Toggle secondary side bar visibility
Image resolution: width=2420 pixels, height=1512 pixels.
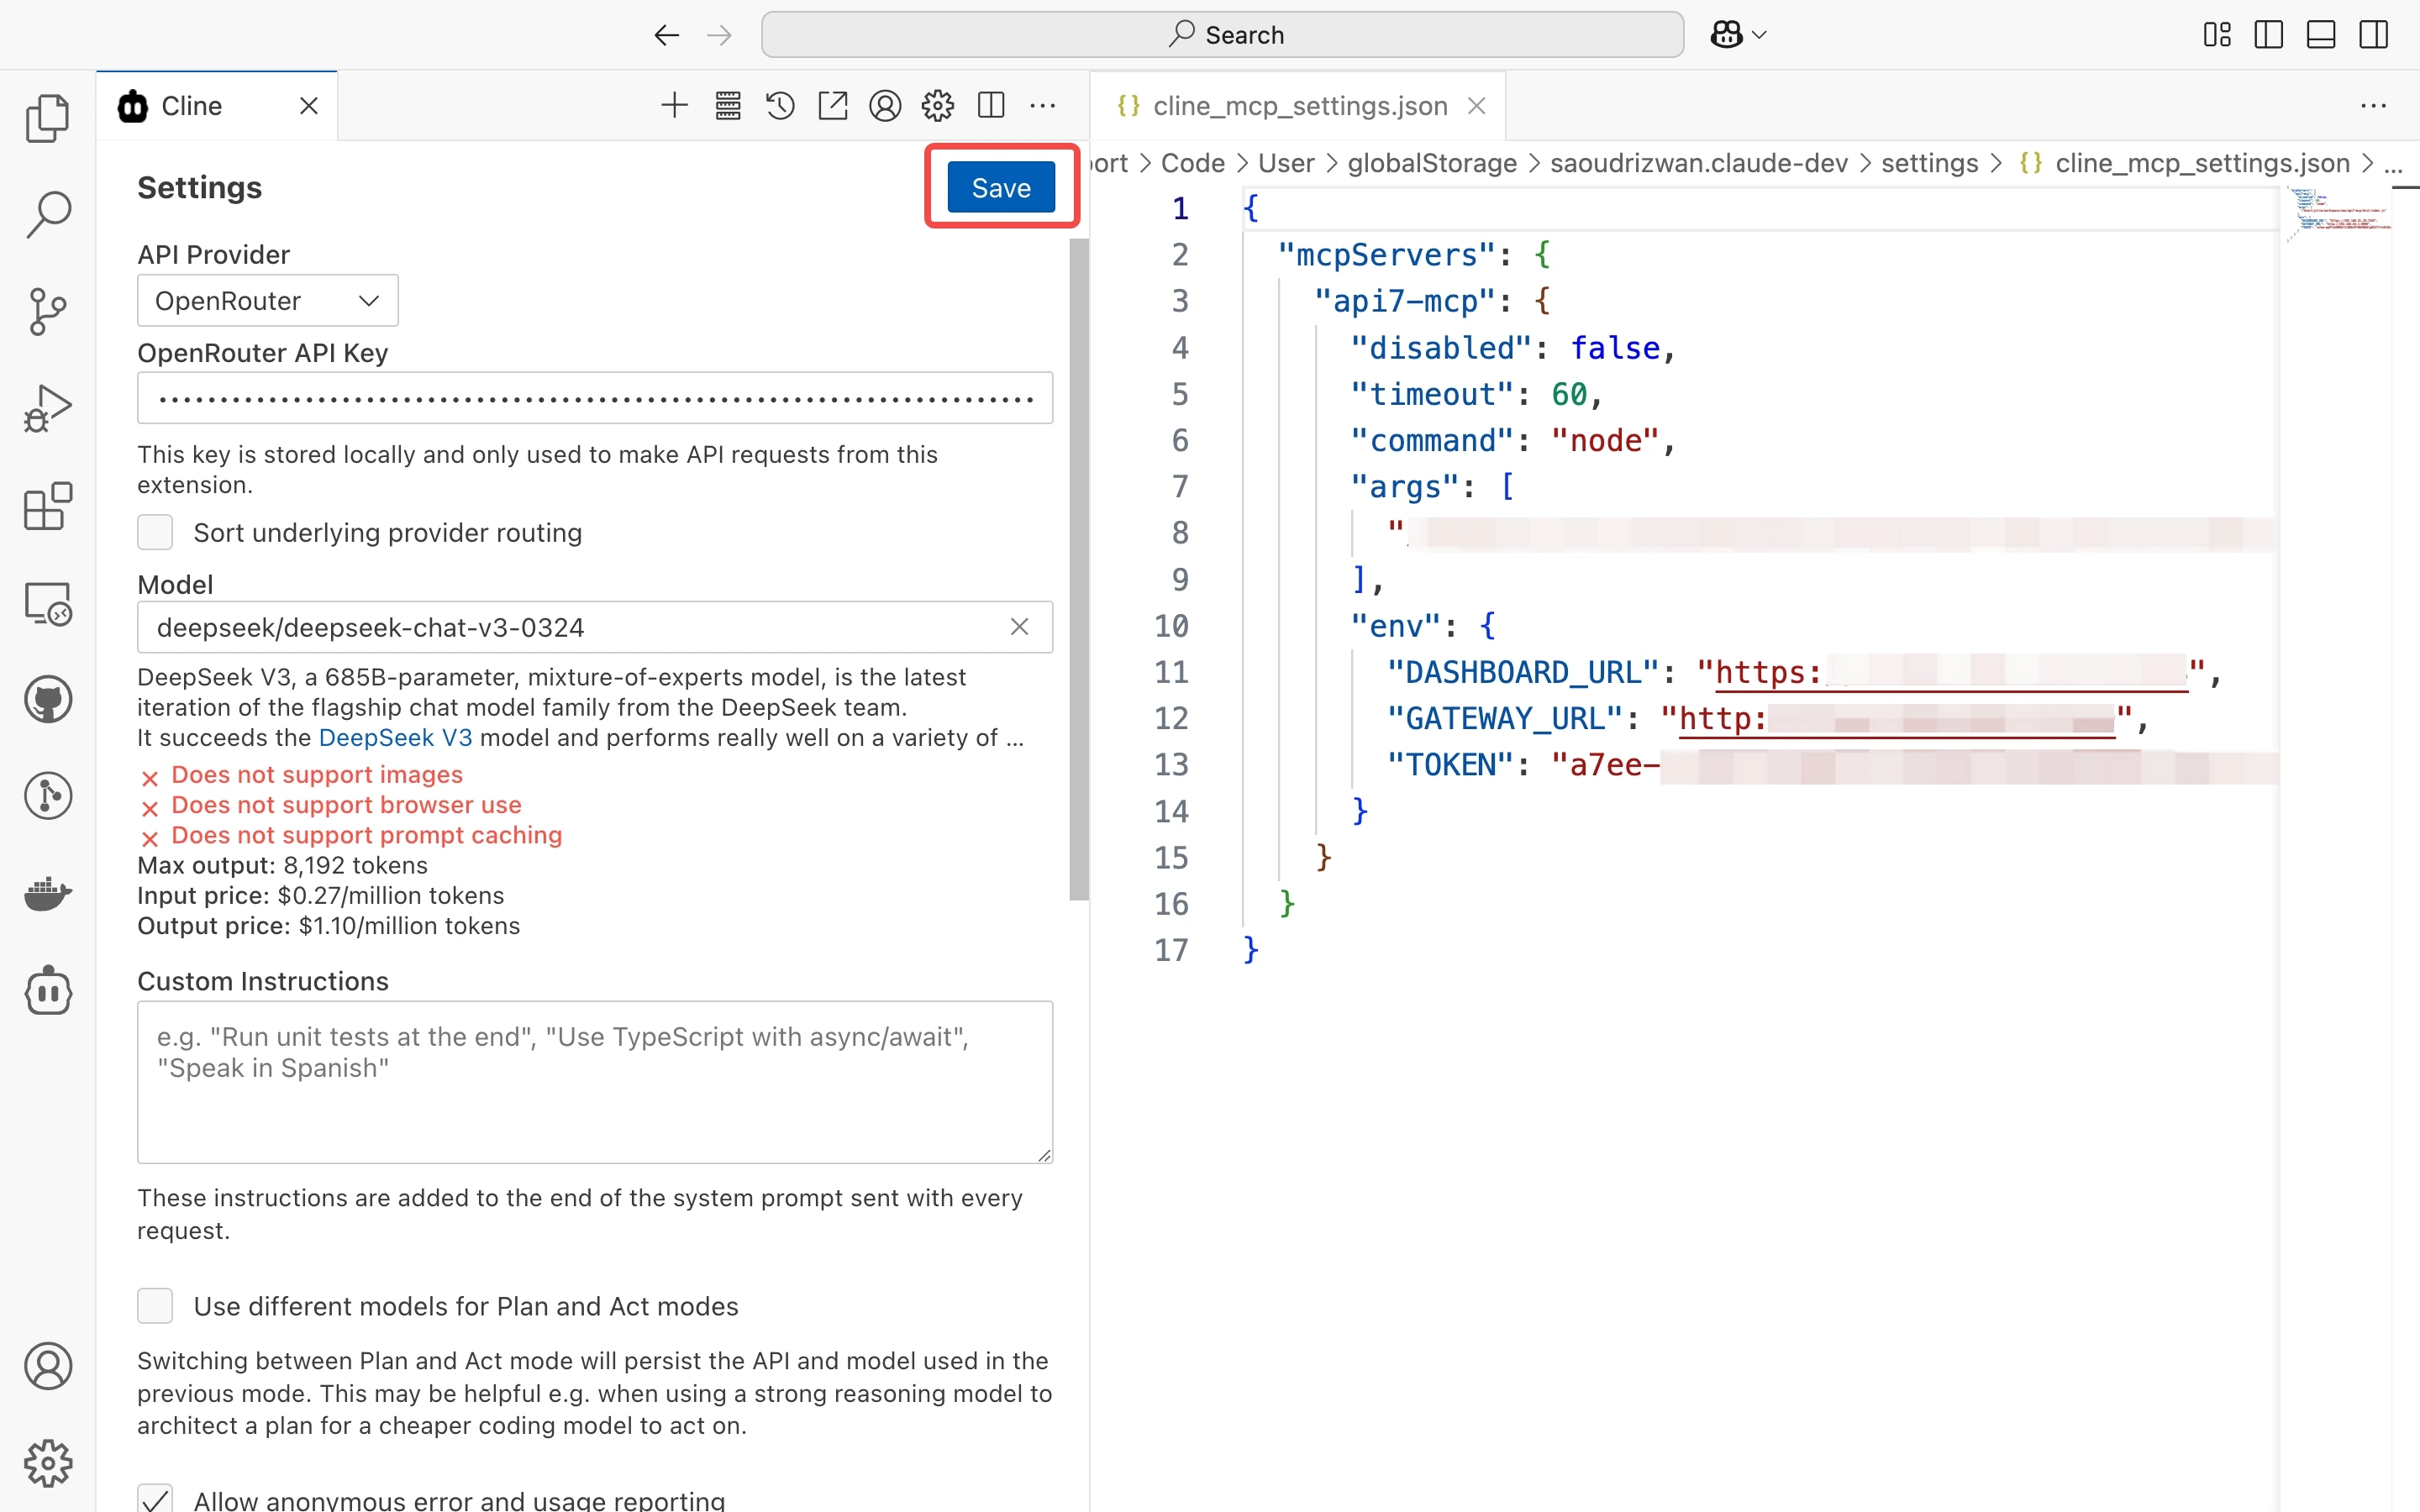2373,35
